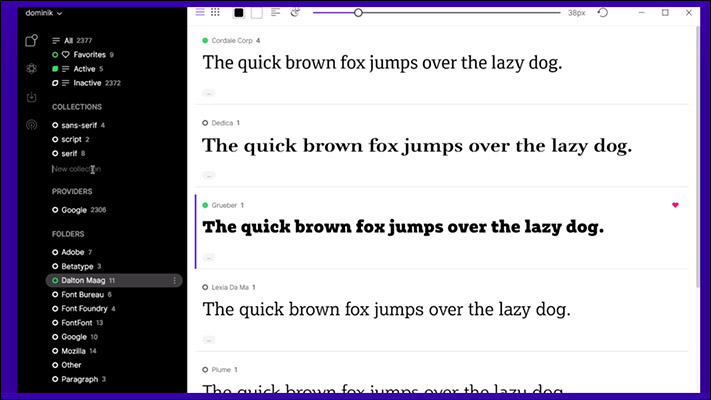Expand styles pill under Grueber
The width and height of the screenshot is (711, 400).
tap(209, 257)
